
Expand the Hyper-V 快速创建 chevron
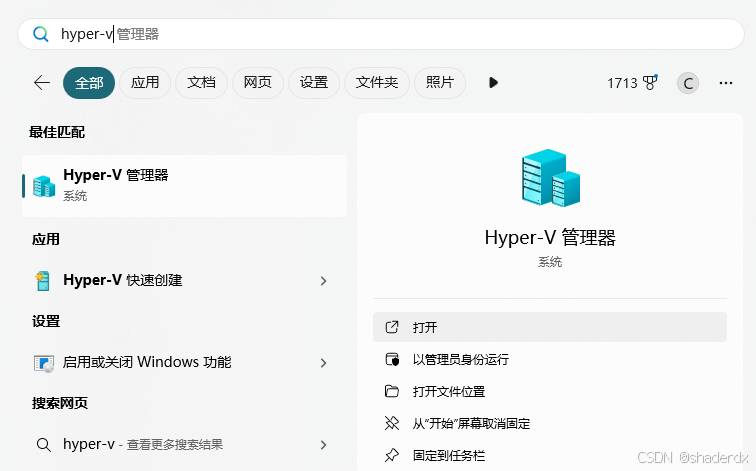coord(324,281)
